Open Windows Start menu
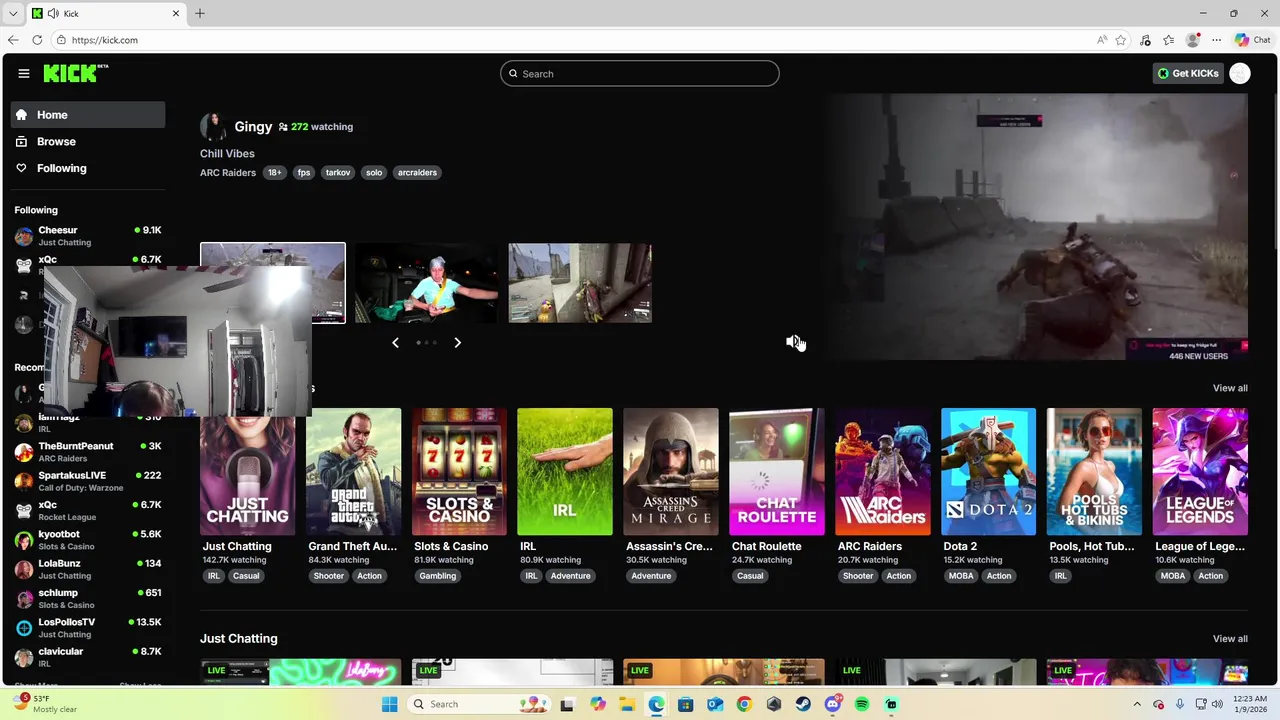1280x720 pixels. point(389,704)
